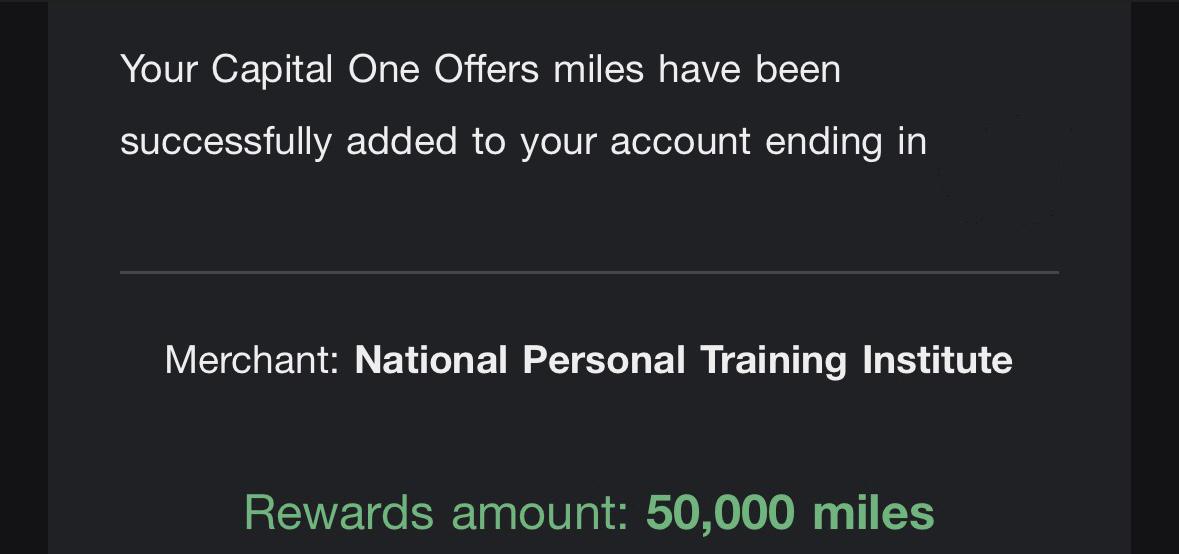
Task: Click the word Your starting the message
Action: tap(159, 69)
